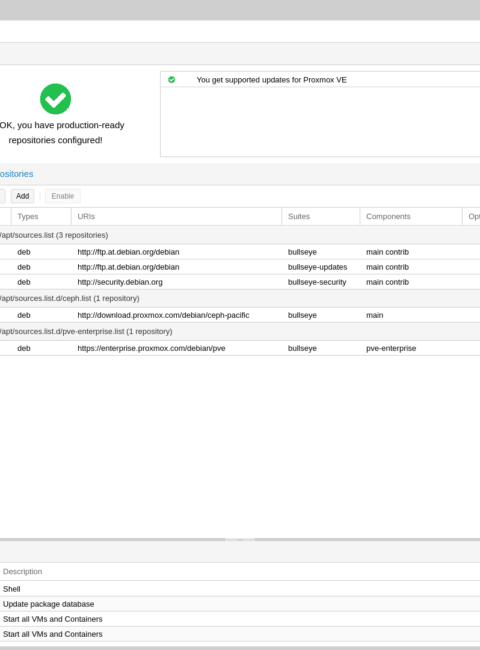
Task: Click the Repositories panel title
Action: (17, 174)
